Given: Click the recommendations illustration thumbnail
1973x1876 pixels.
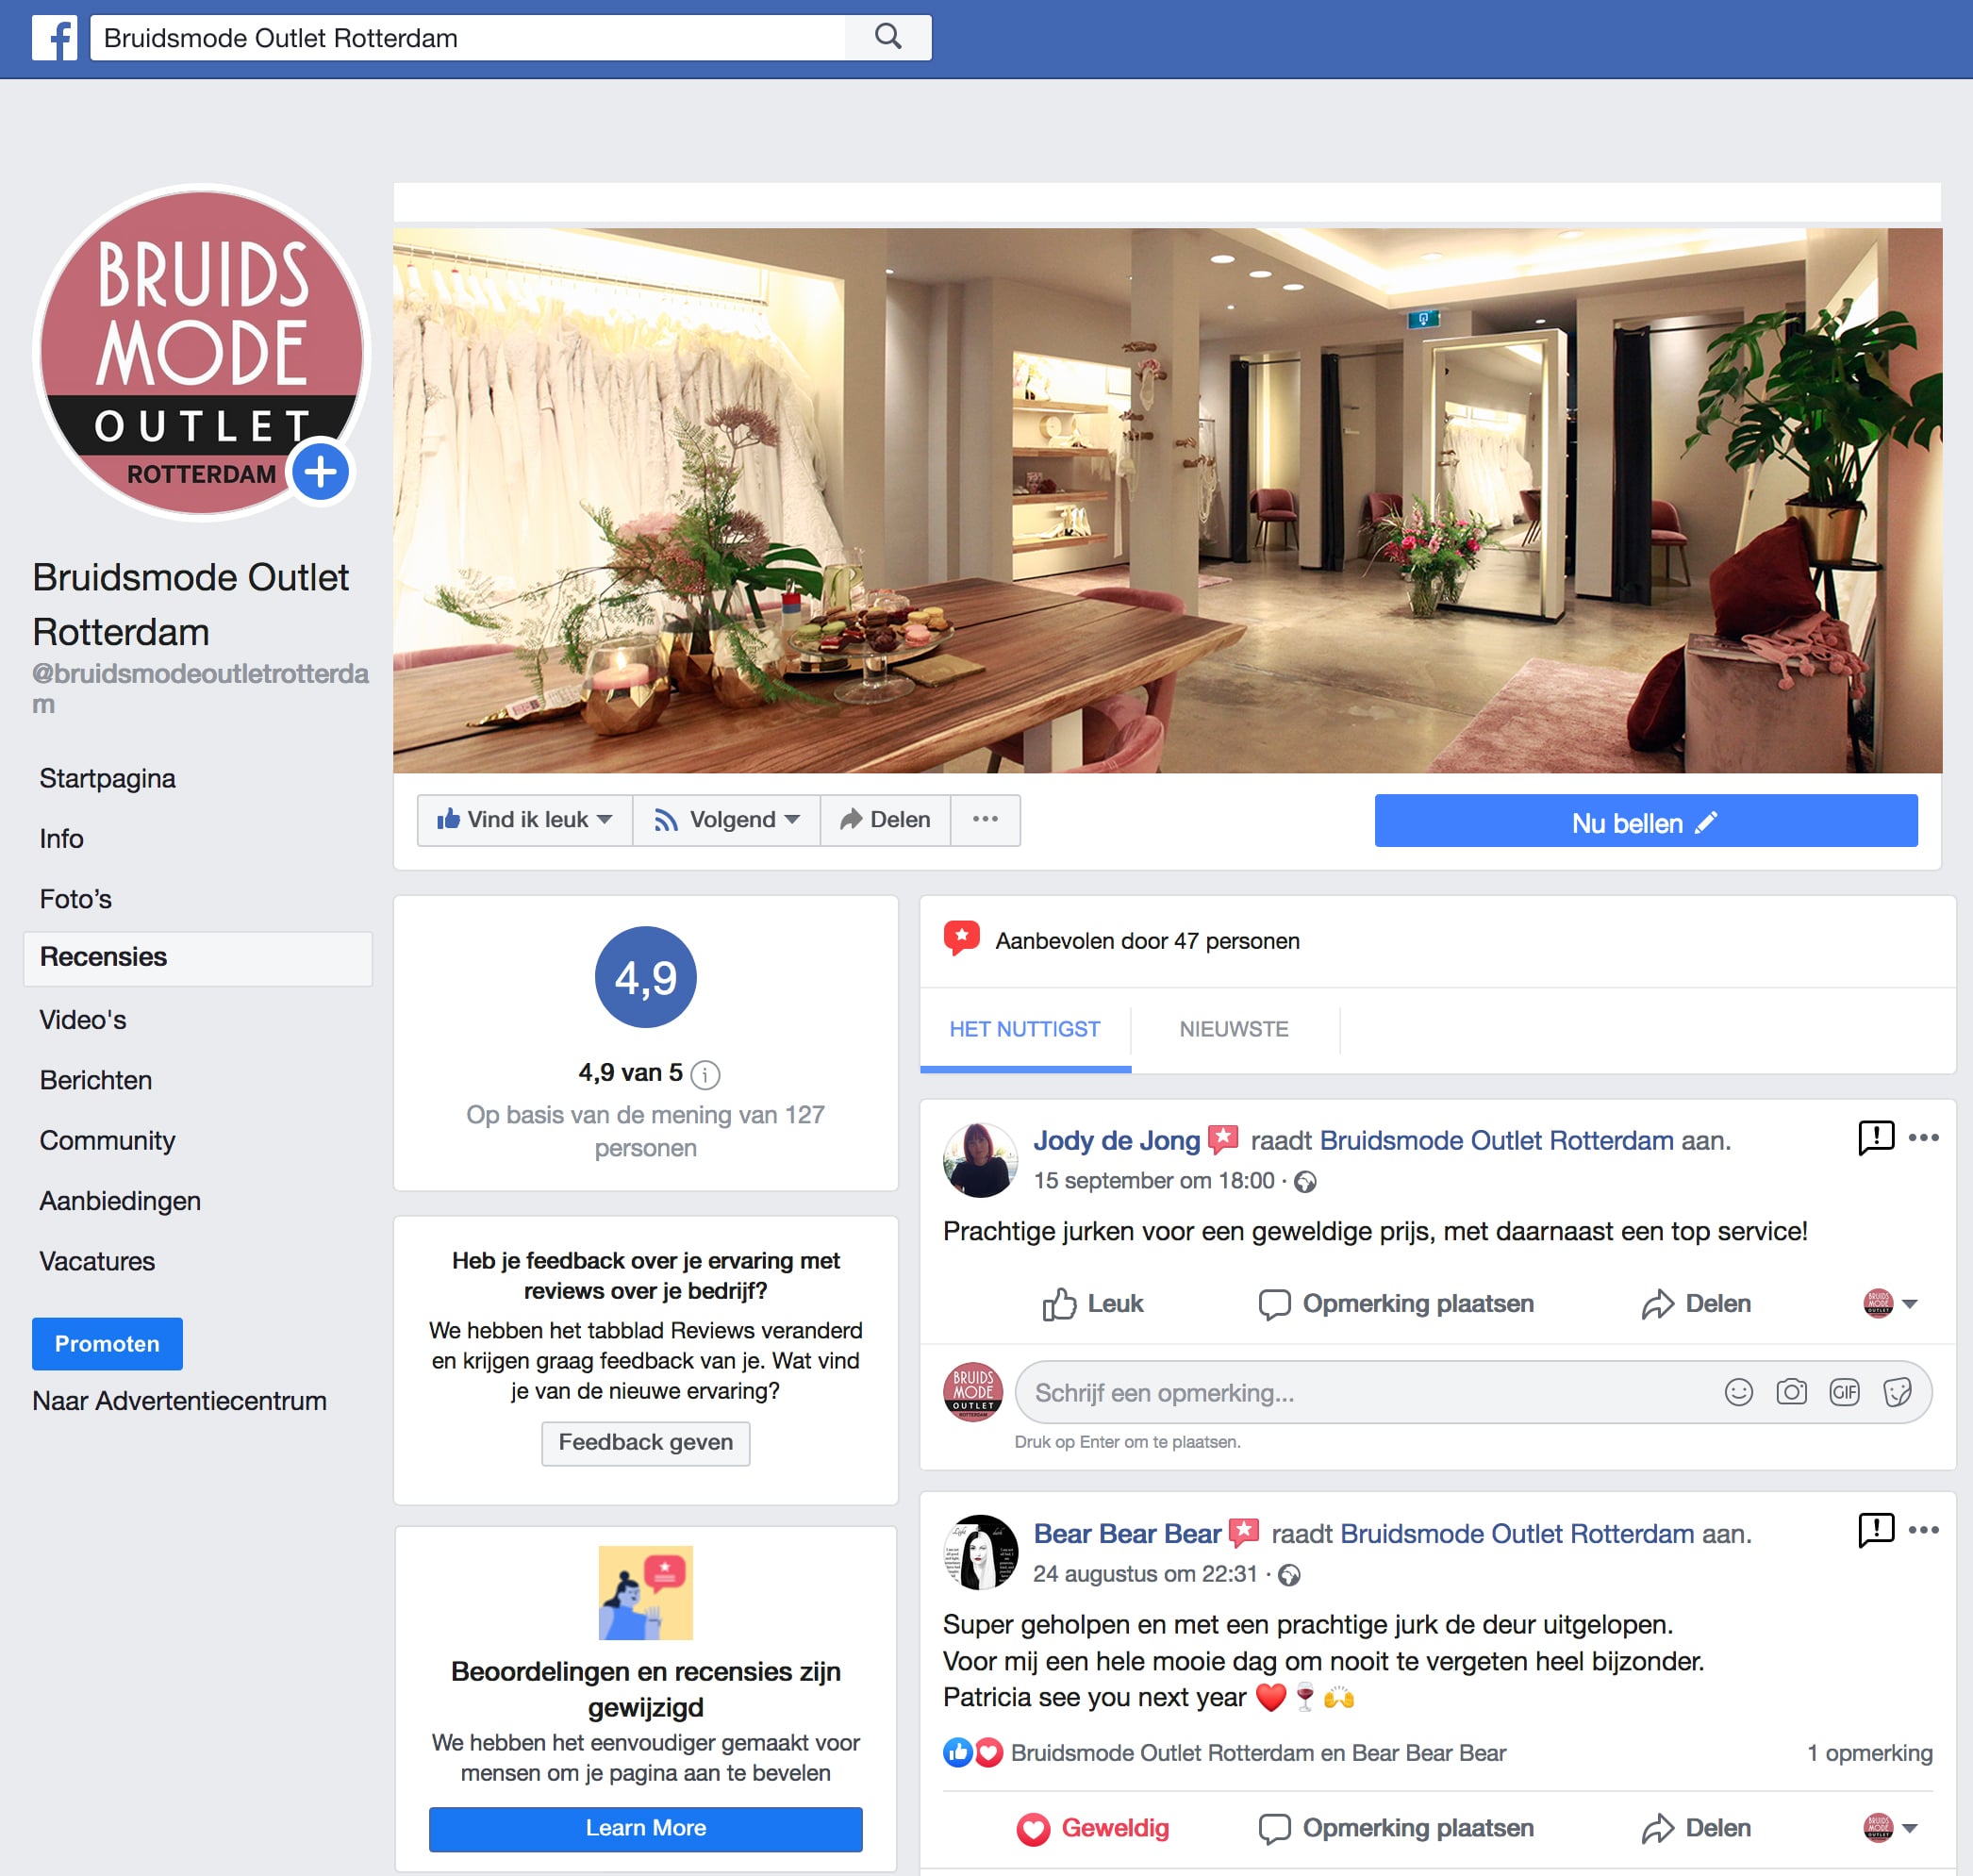Looking at the screenshot, I should tap(645, 1592).
